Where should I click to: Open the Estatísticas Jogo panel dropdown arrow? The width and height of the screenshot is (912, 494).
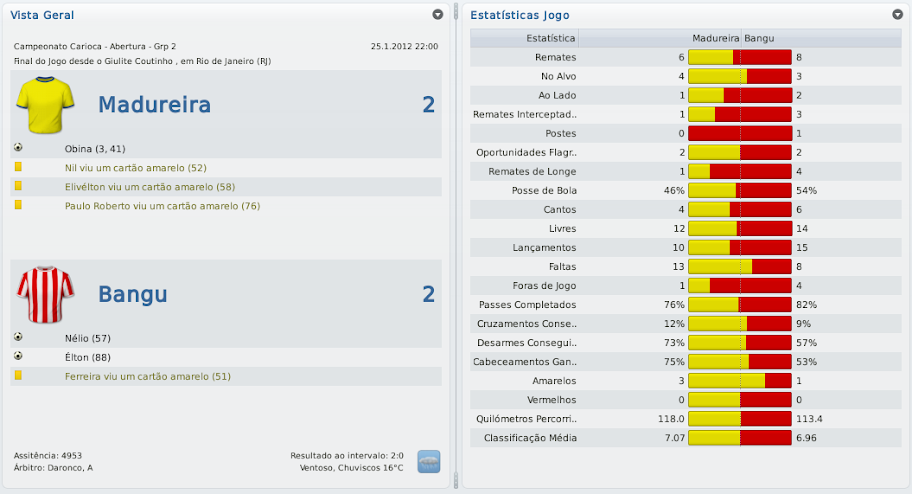[x=897, y=15]
